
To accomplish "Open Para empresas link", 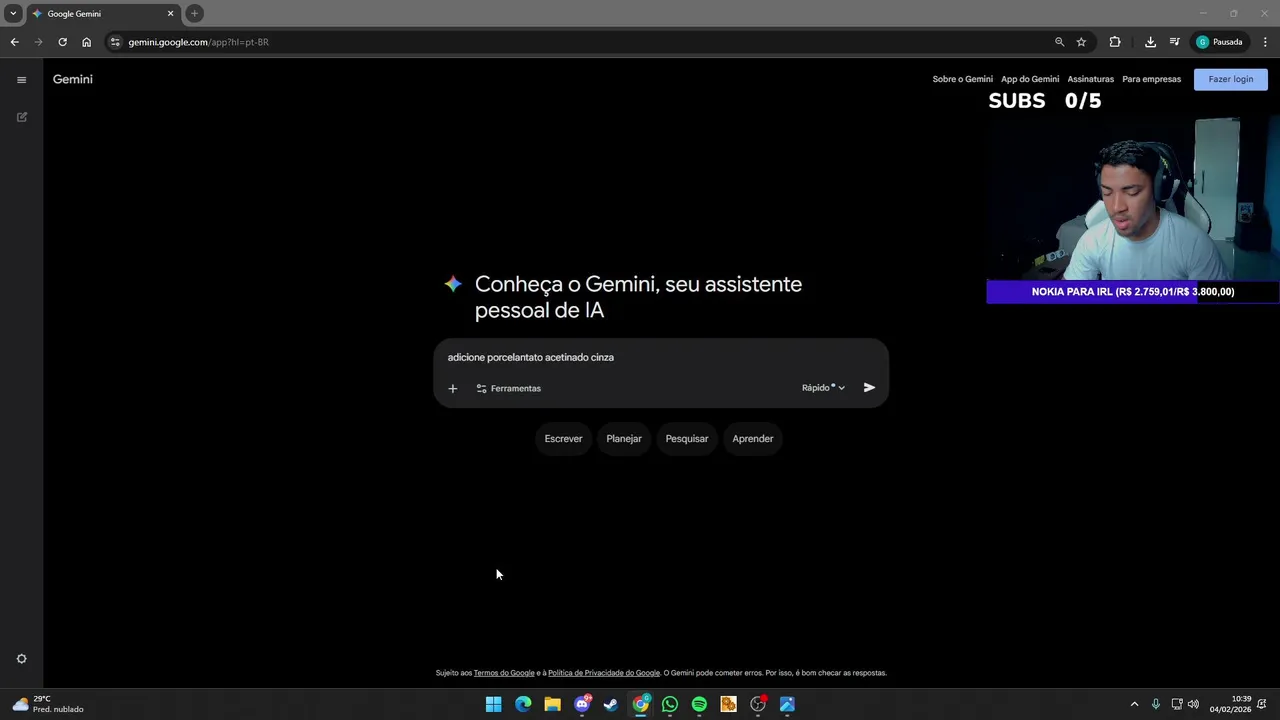I will (1151, 79).
